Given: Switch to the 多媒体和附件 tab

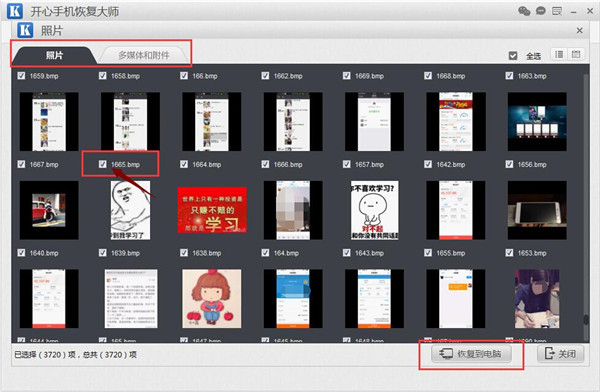Looking at the screenshot, I should 144,55.
